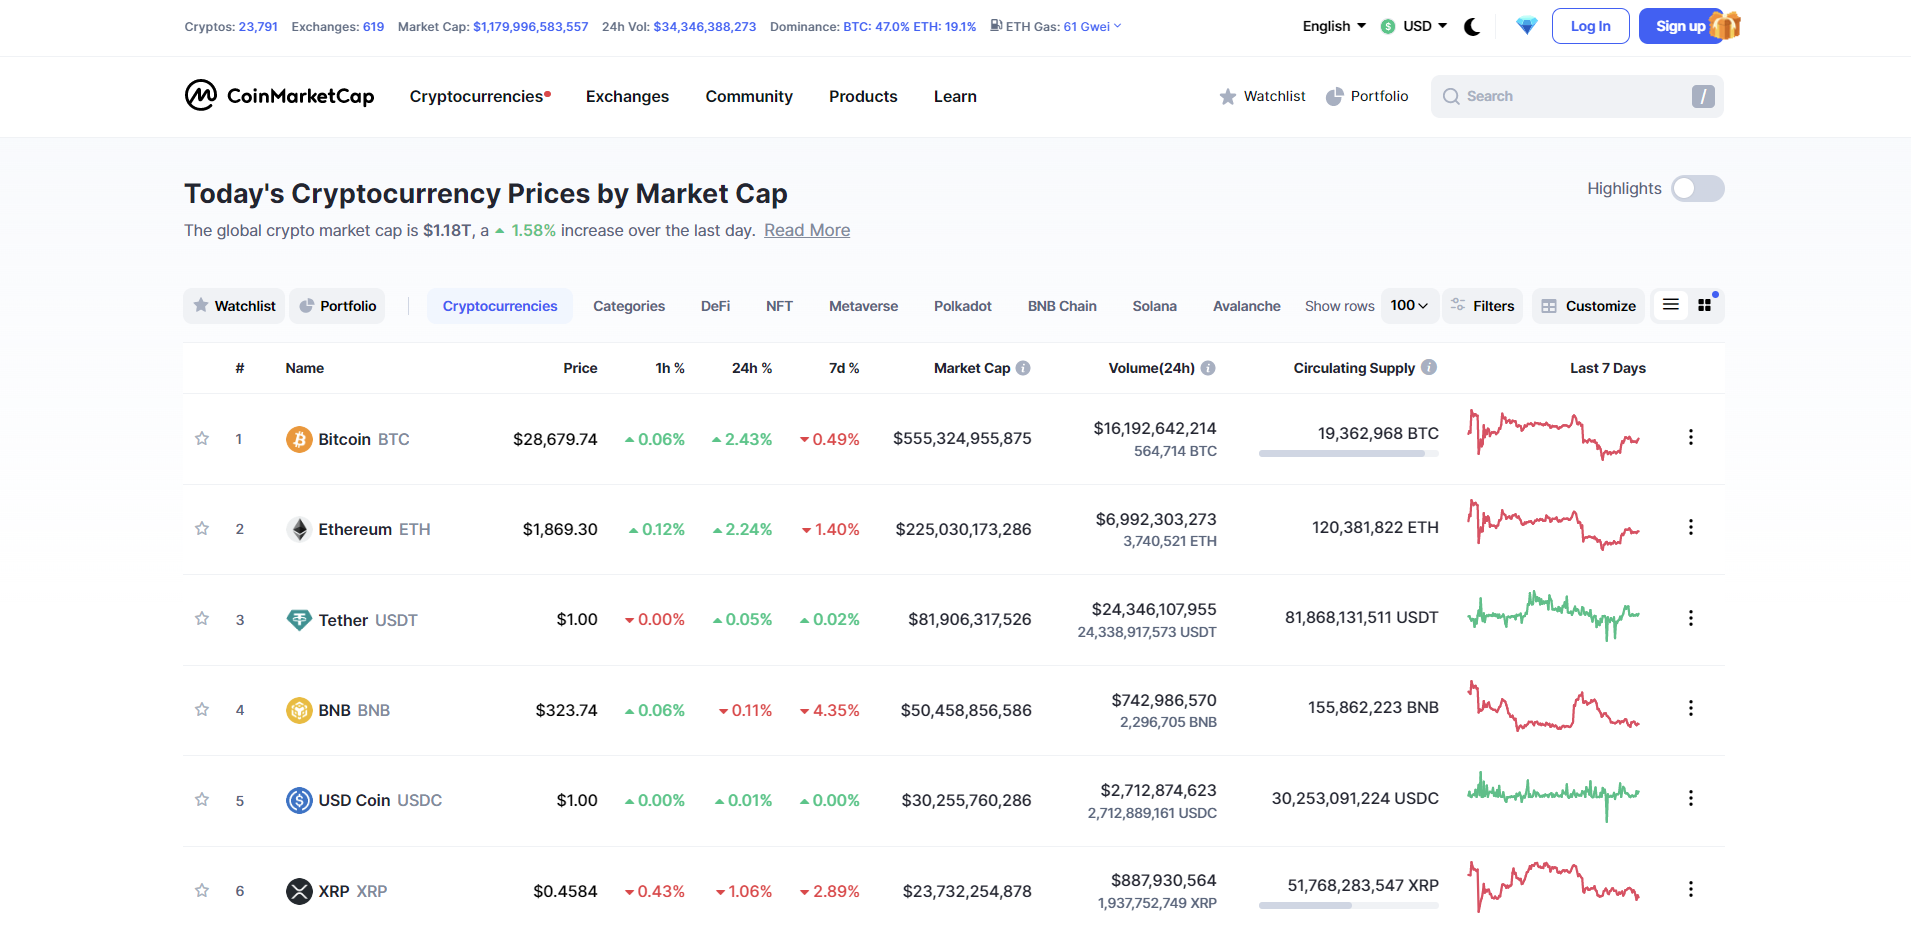
Task: Click the BNB coin logo
Action: point(299,710)
